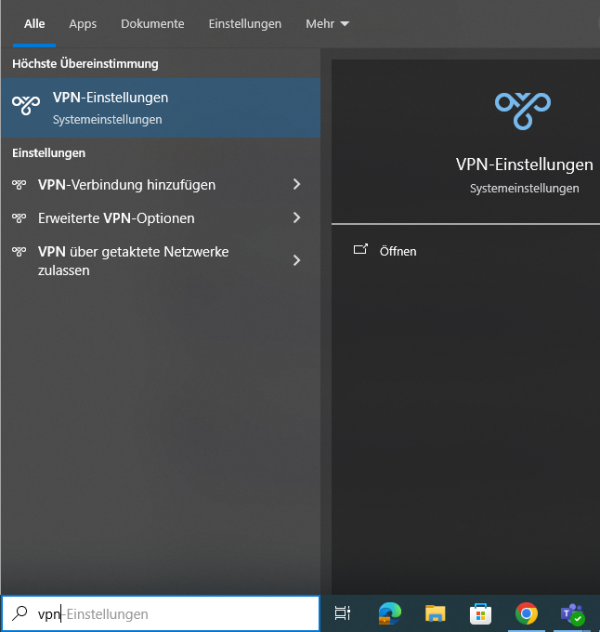Click VPN icon in top match row

(x=26, y=105)
